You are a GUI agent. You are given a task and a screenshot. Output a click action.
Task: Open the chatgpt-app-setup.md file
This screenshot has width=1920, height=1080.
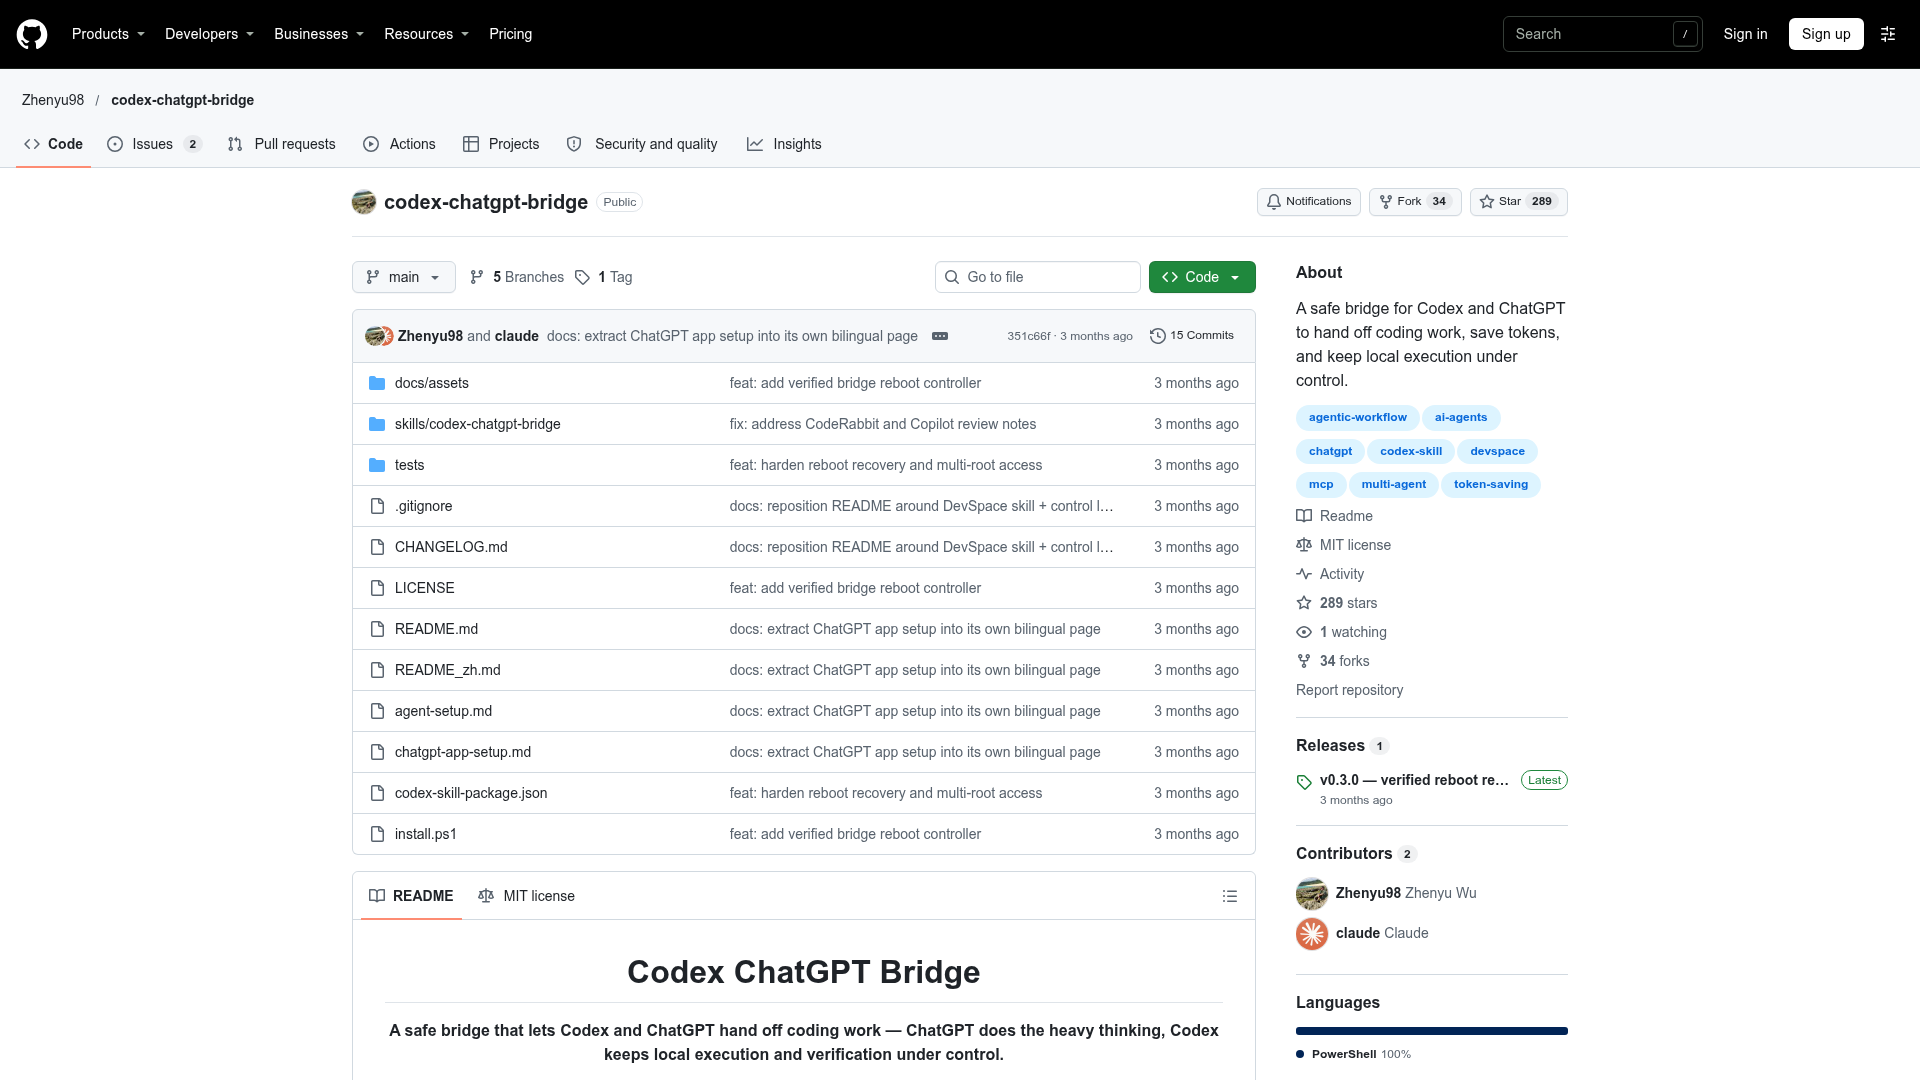(463, 752)
